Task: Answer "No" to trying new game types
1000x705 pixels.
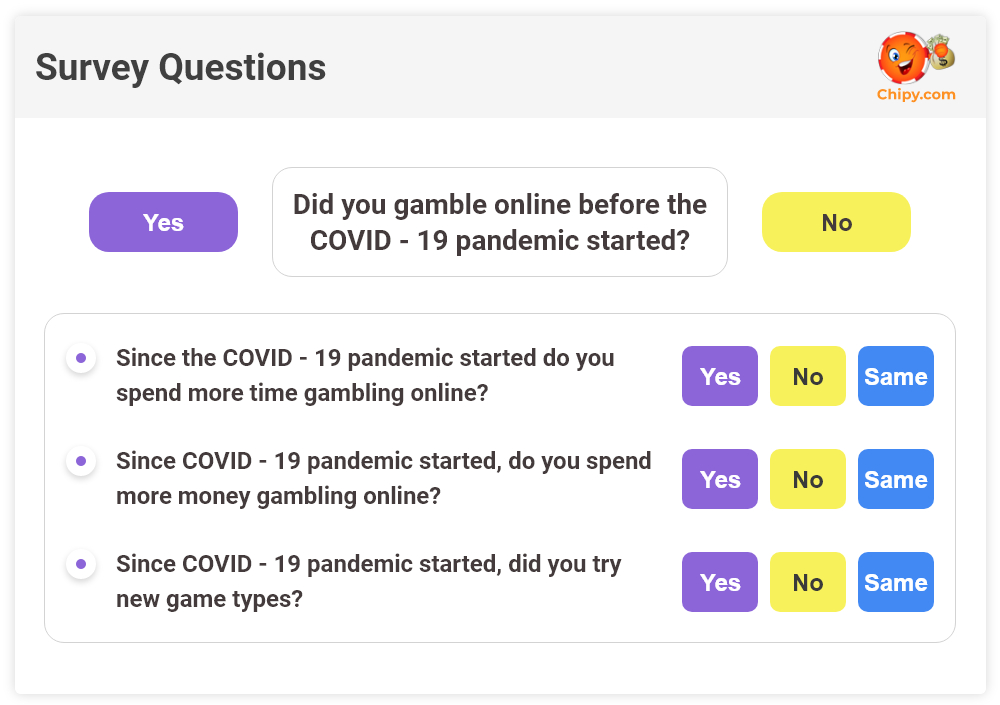Action: (807, 582)
